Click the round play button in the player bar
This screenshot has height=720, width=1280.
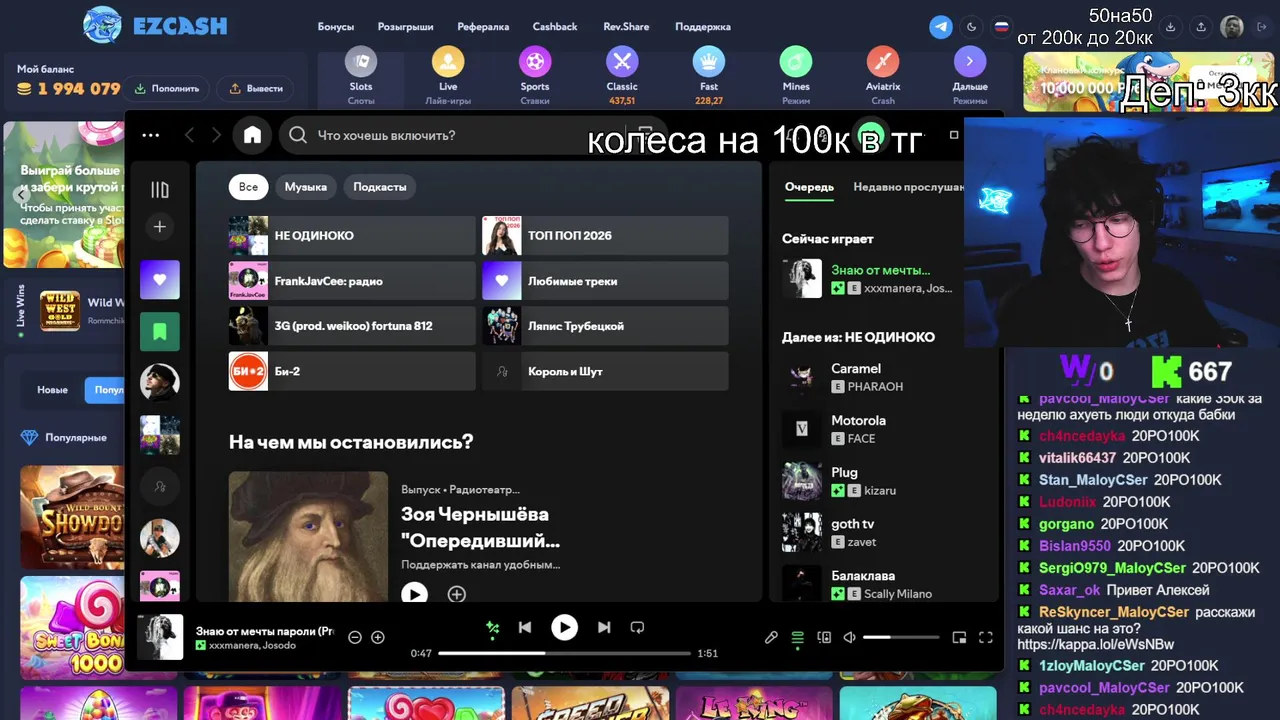(x=564, y=628)
